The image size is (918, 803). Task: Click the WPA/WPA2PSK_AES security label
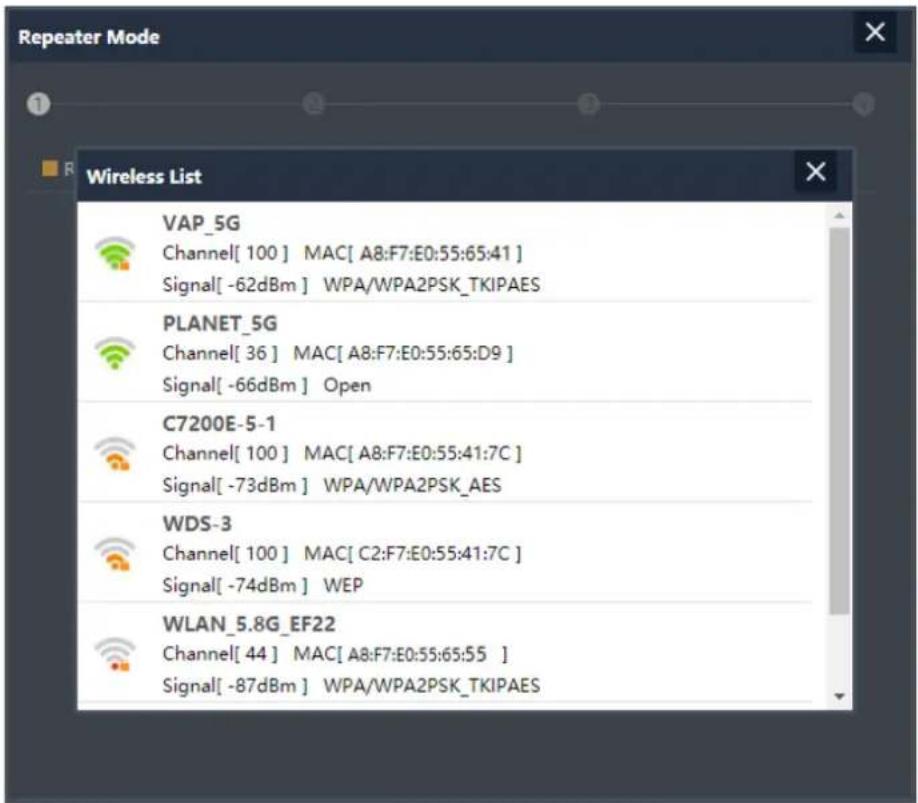(413, 485)
